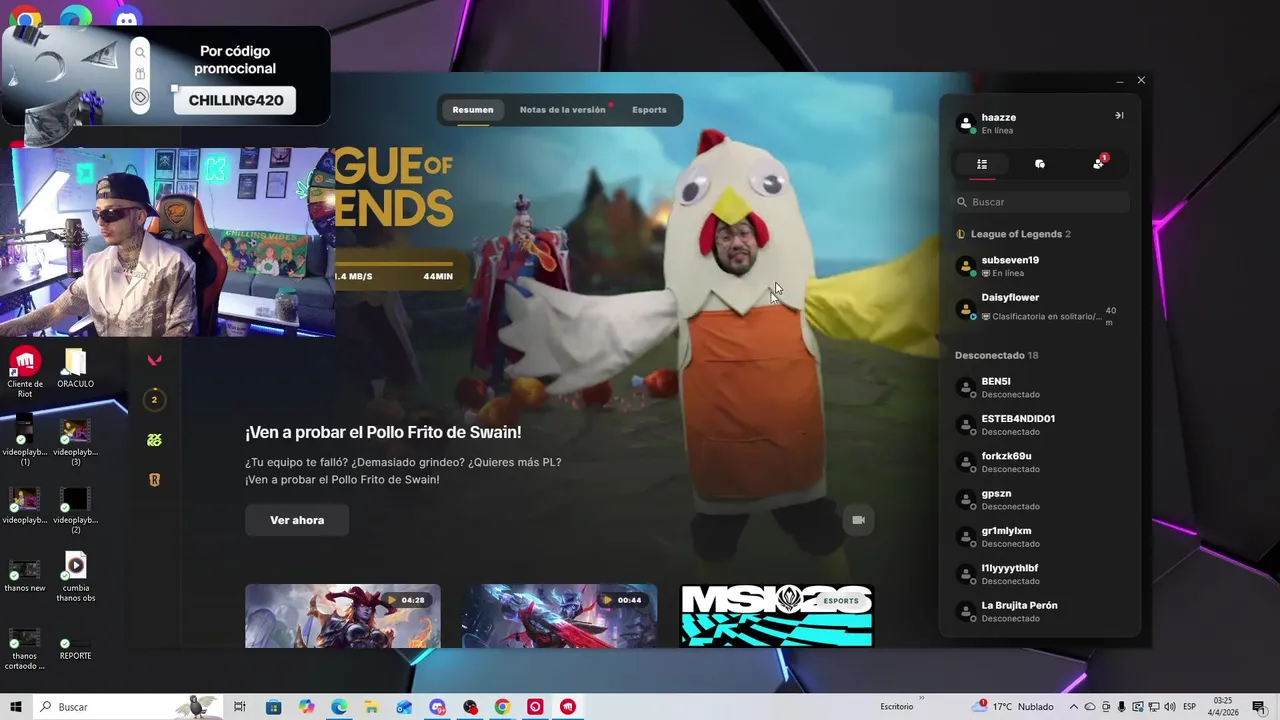Play the 00:44 video thumbnail

[560, 616]
